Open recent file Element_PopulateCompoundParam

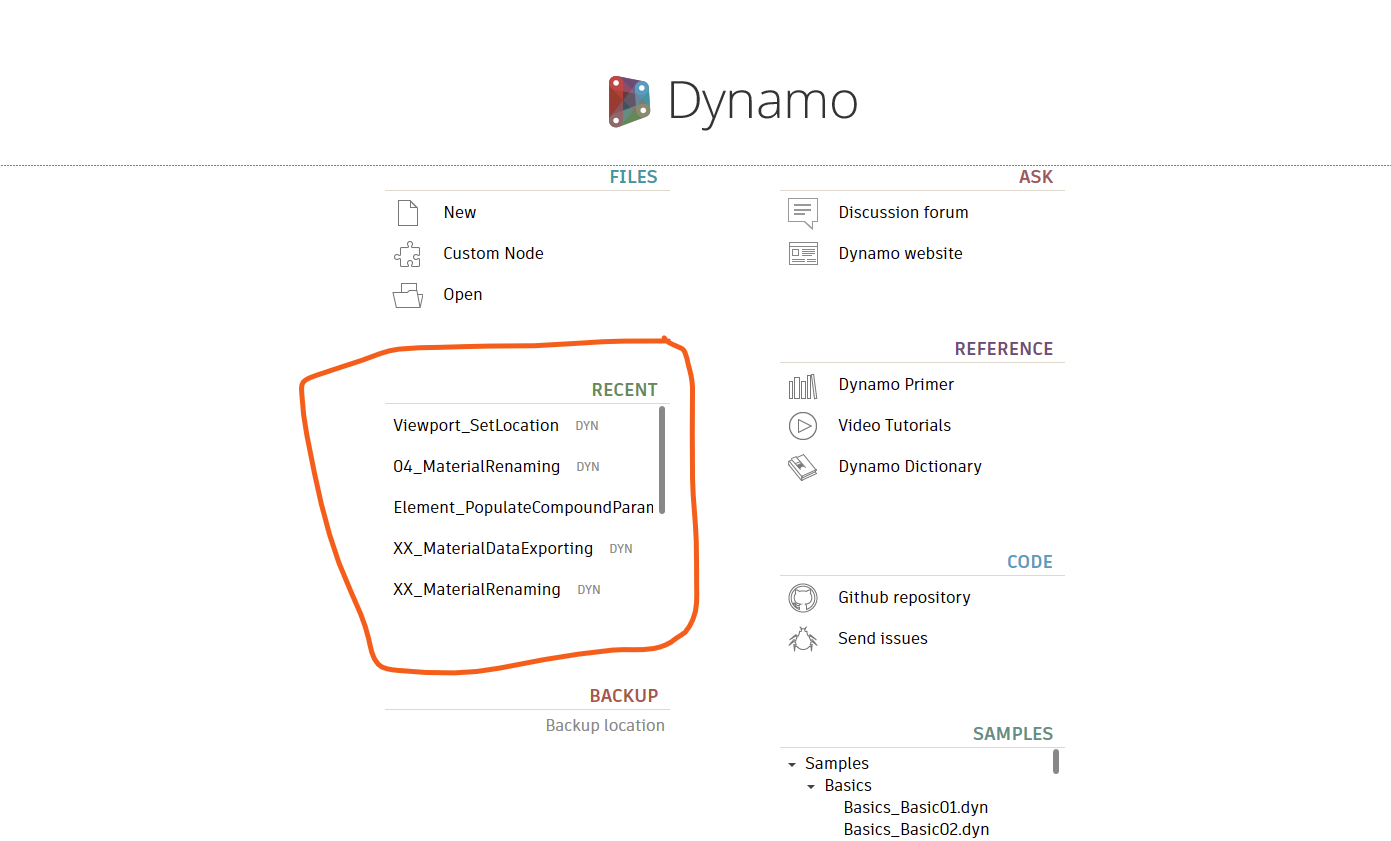(x=523, y=508)
